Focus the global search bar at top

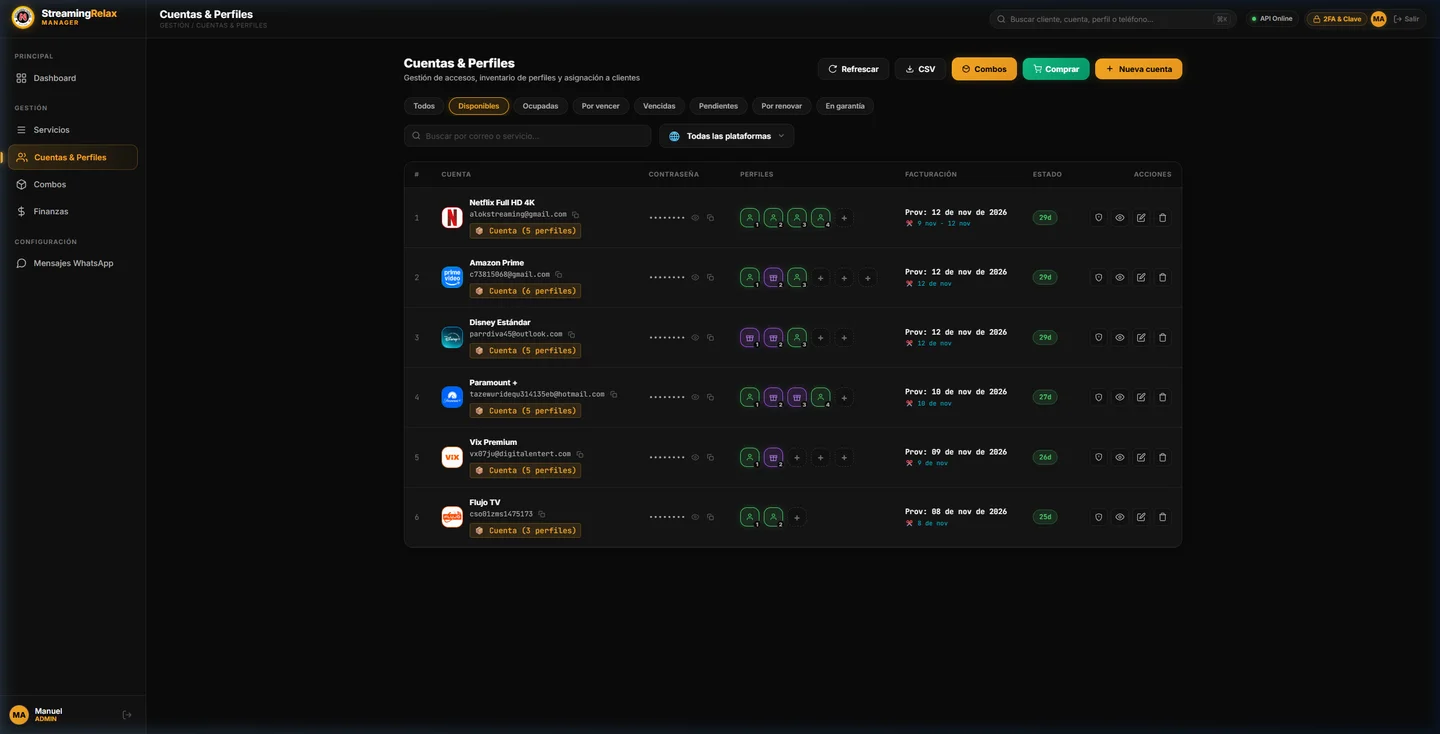(x=1112, y=19)
